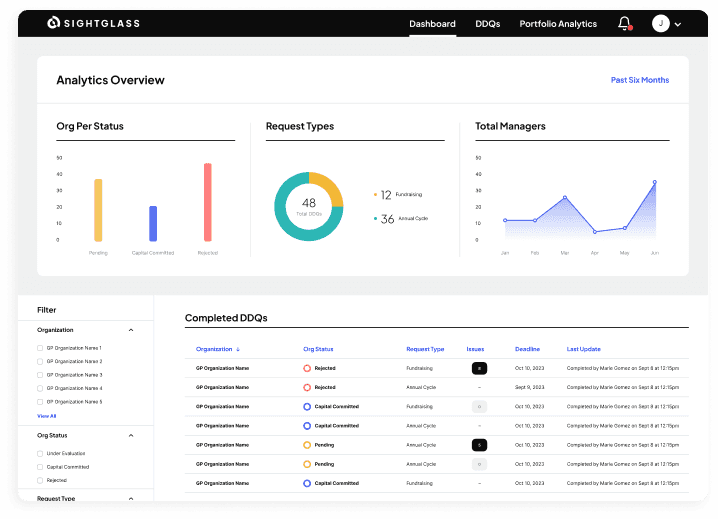Image resolution: width=718 pixels, height=519 pixels.
Task: Tick the Under Evaluation checkbox
Action: pyautogui.click(x=40, y=453)
